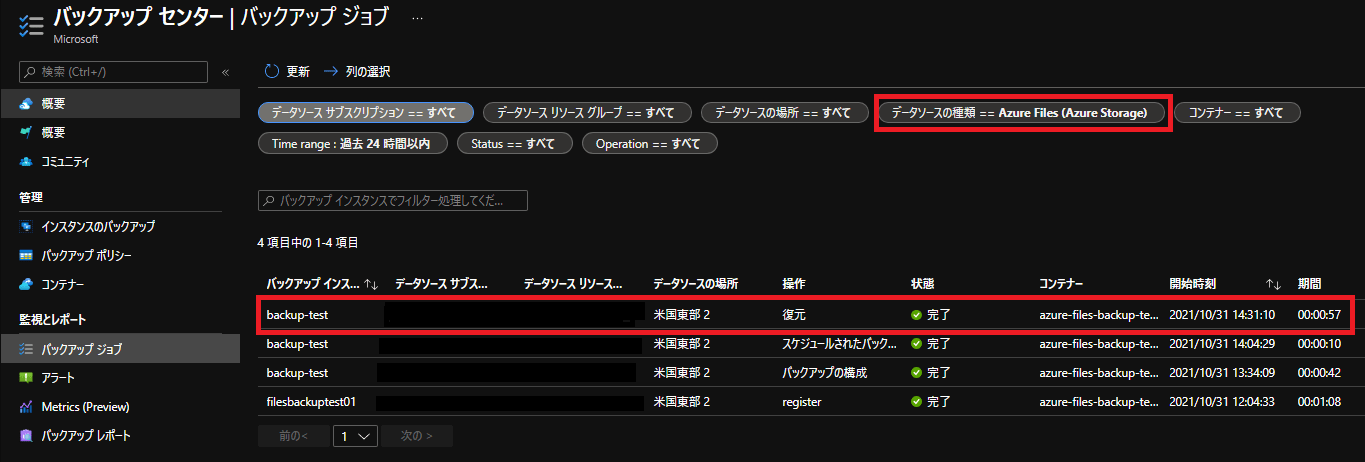The width and height of the screenshot is (1365, 462).
Task: Open Operation == すべて filter
Action: tap(649, 144)
